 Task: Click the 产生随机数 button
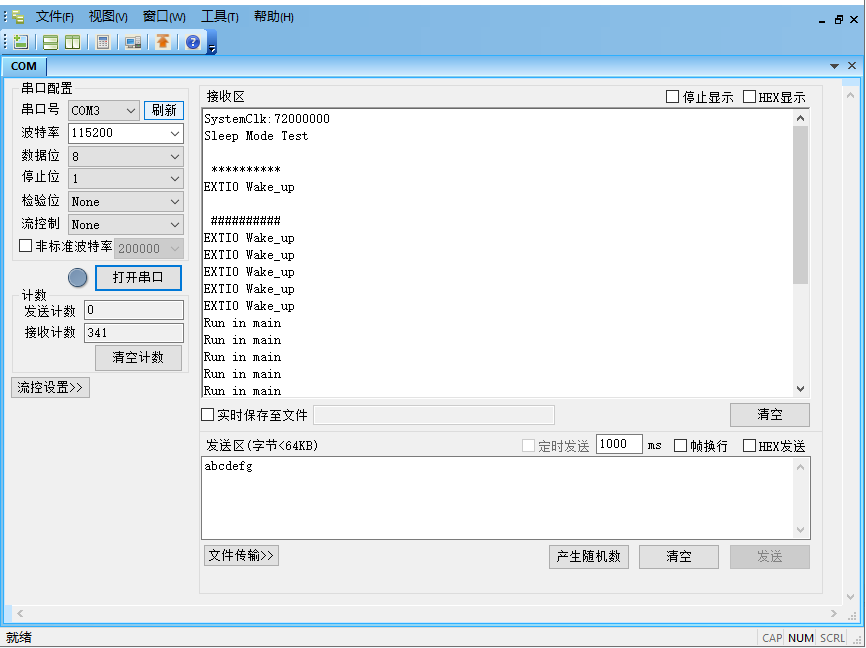tap(589, 557)
